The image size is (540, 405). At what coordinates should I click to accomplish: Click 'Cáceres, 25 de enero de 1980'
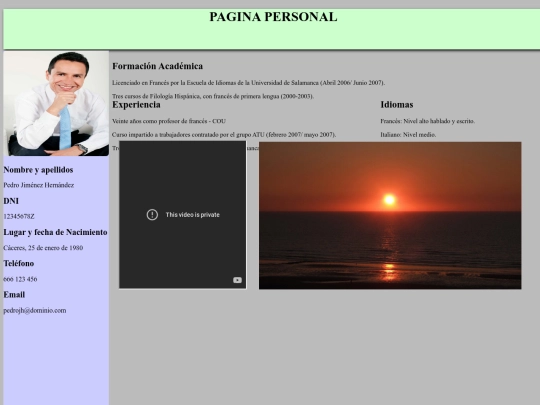pyautogui.click(x=43, y=248)
